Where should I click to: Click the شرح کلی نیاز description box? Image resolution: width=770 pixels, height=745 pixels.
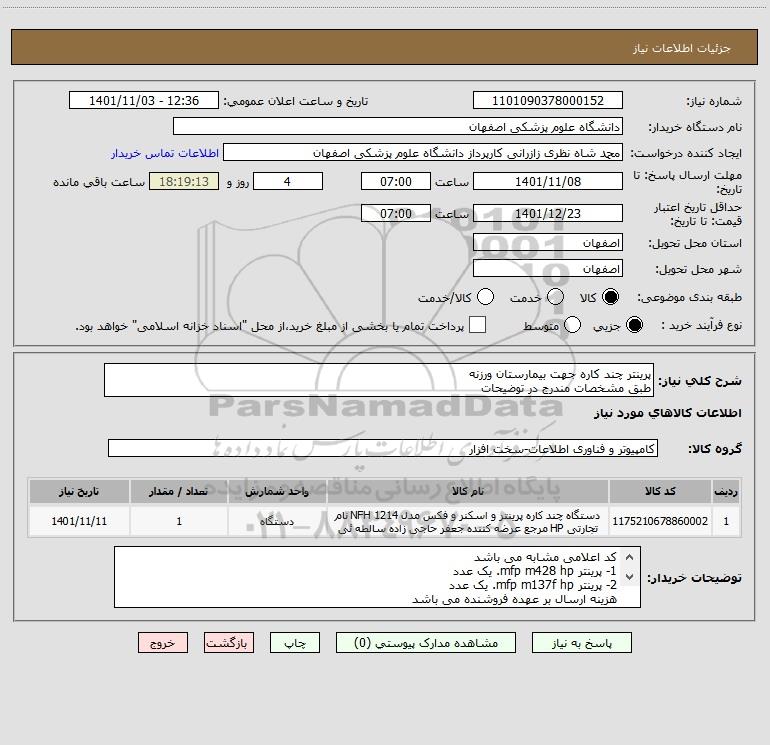[x=379, y=380]
